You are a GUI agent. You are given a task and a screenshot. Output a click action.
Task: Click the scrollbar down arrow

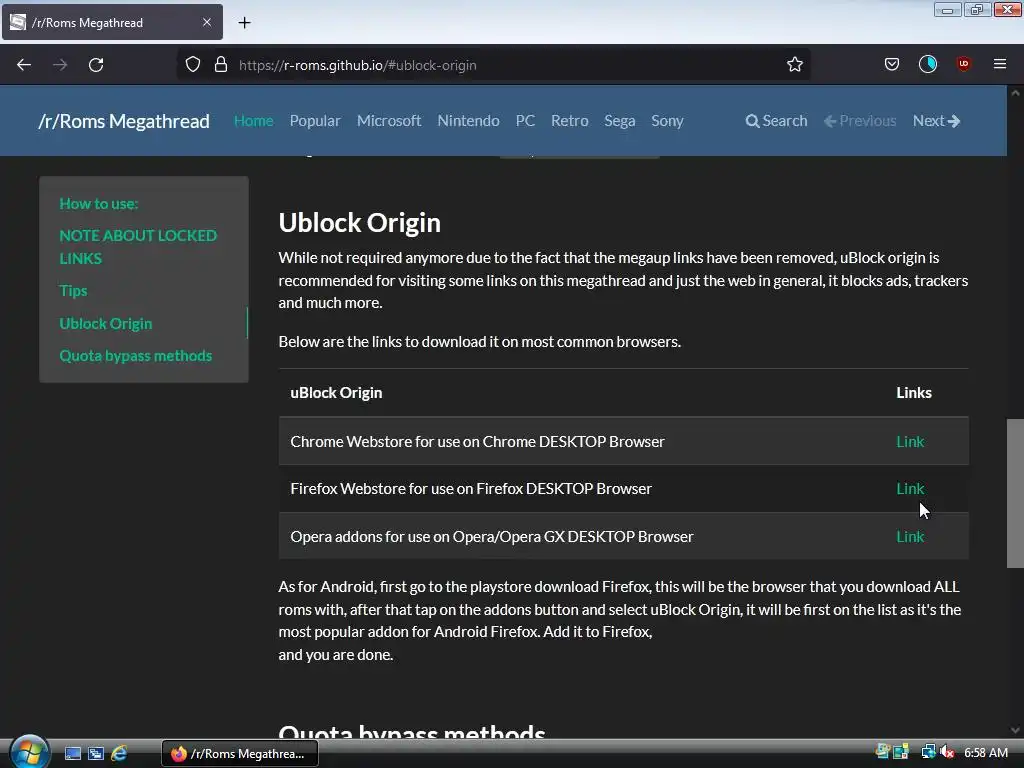(x=1015, y=730)
